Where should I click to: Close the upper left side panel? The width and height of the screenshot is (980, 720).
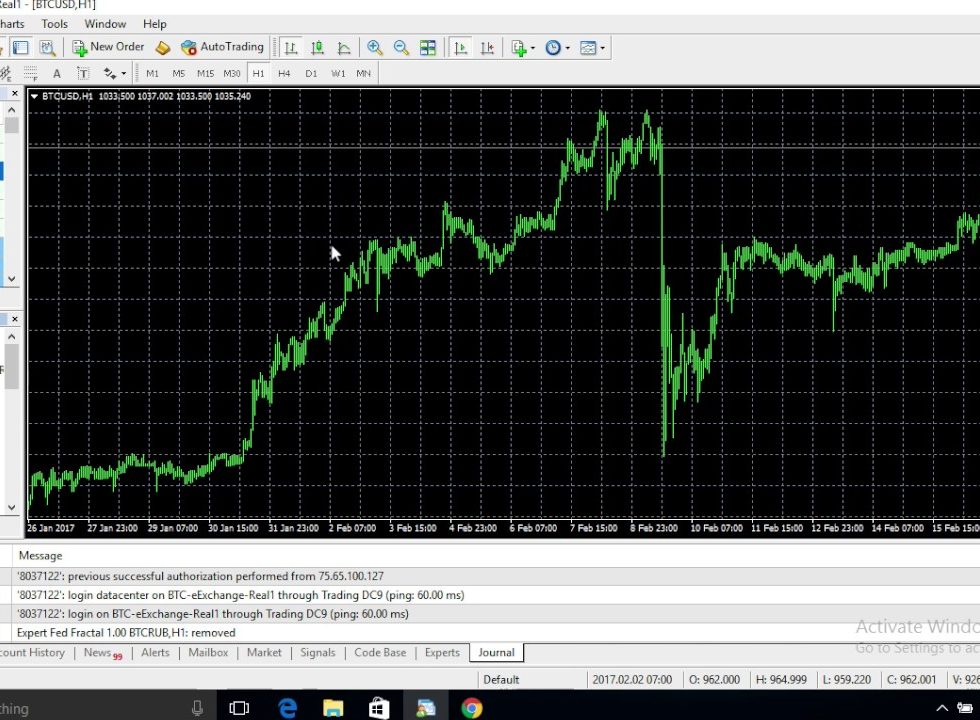(x=14, y=93)
